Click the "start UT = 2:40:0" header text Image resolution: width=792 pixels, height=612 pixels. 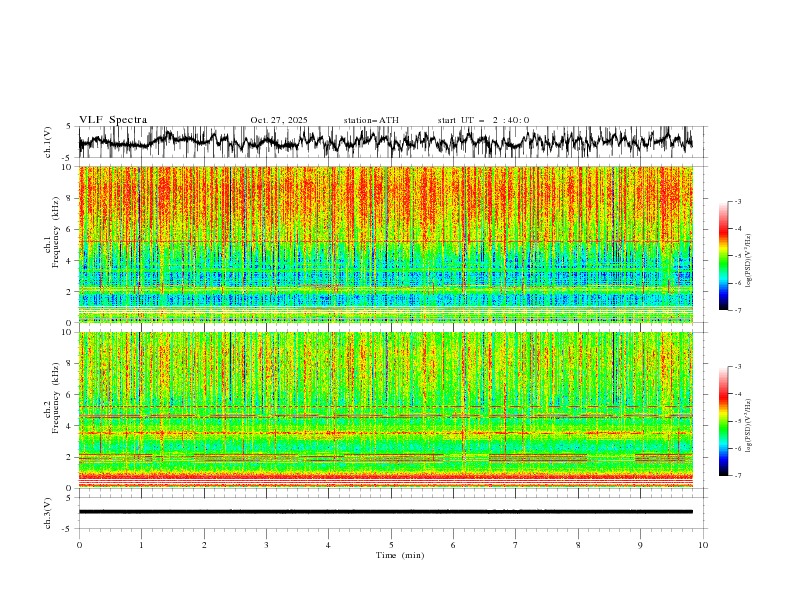coord(483,120)
